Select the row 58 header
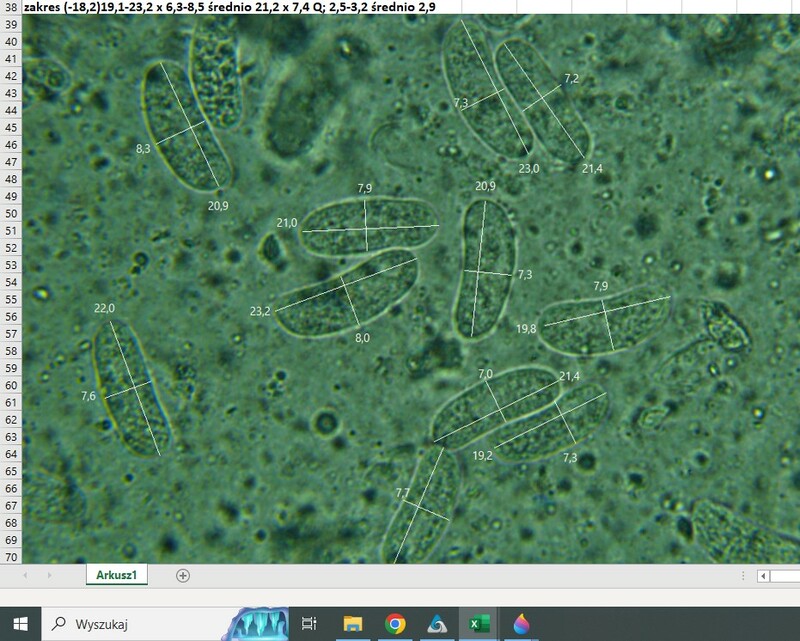 (x=11, y=351)
